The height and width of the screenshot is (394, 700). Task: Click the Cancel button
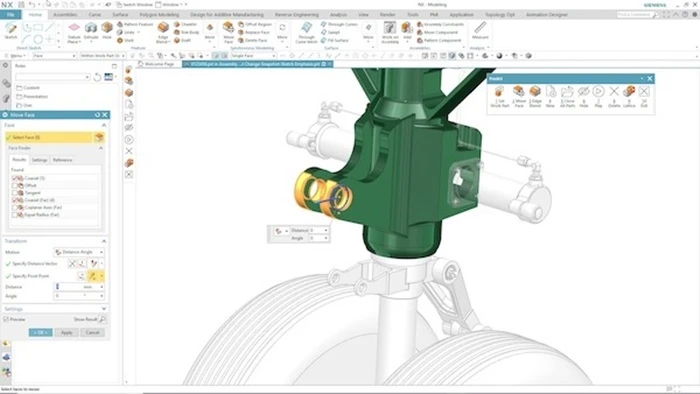click(x=92, y=332)
